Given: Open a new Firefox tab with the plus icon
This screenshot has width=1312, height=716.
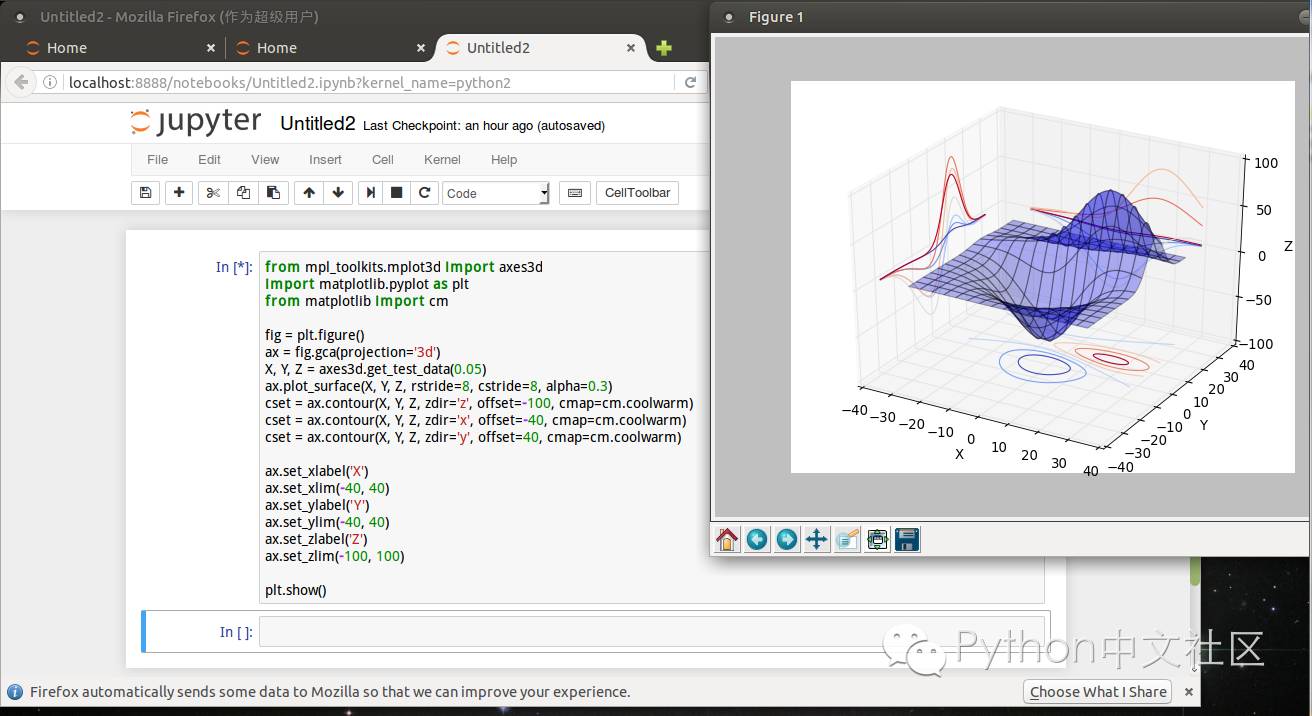Looking at the screenshot, I should pyautogui.click(x=664, y=48).
